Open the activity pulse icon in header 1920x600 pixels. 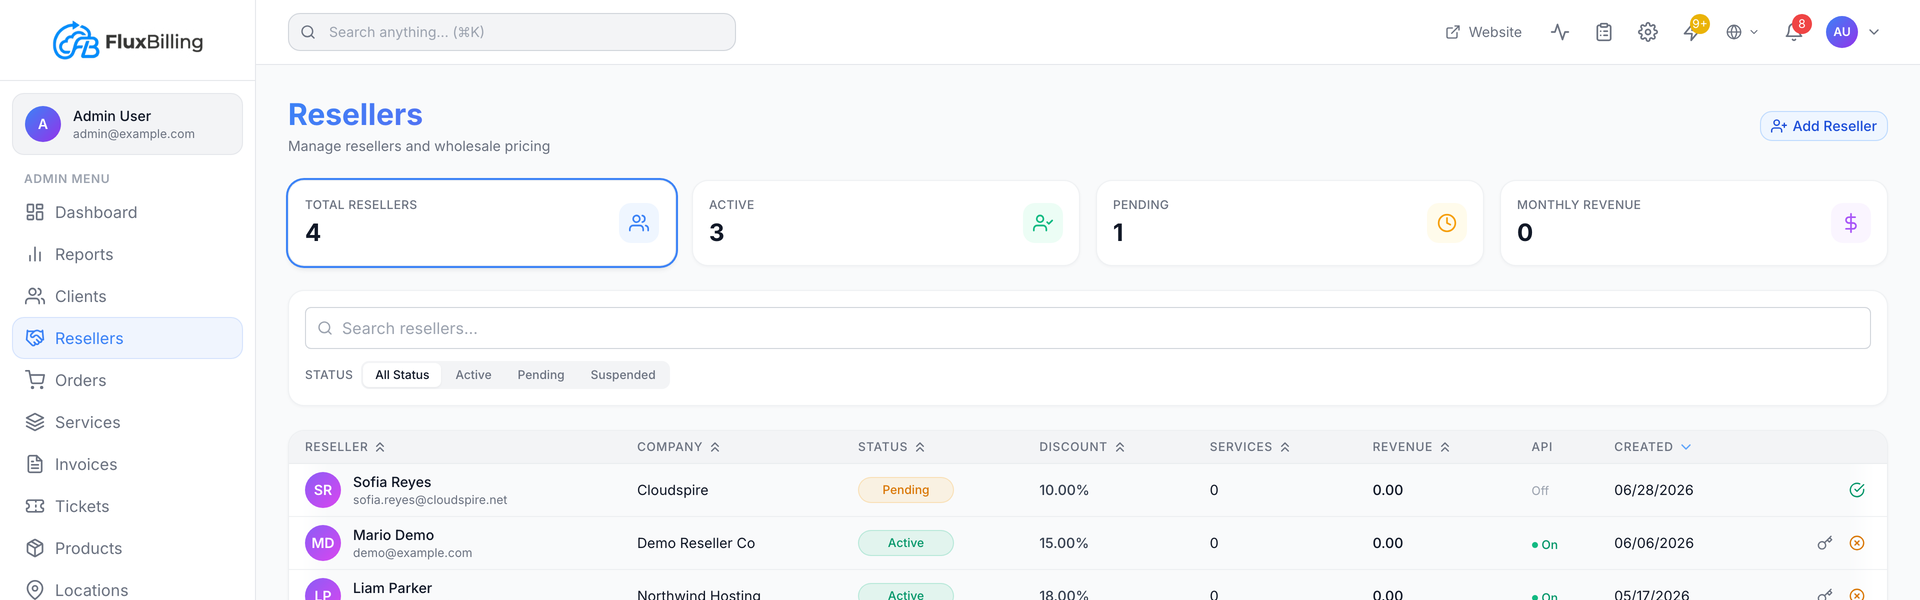(1560, 32)
